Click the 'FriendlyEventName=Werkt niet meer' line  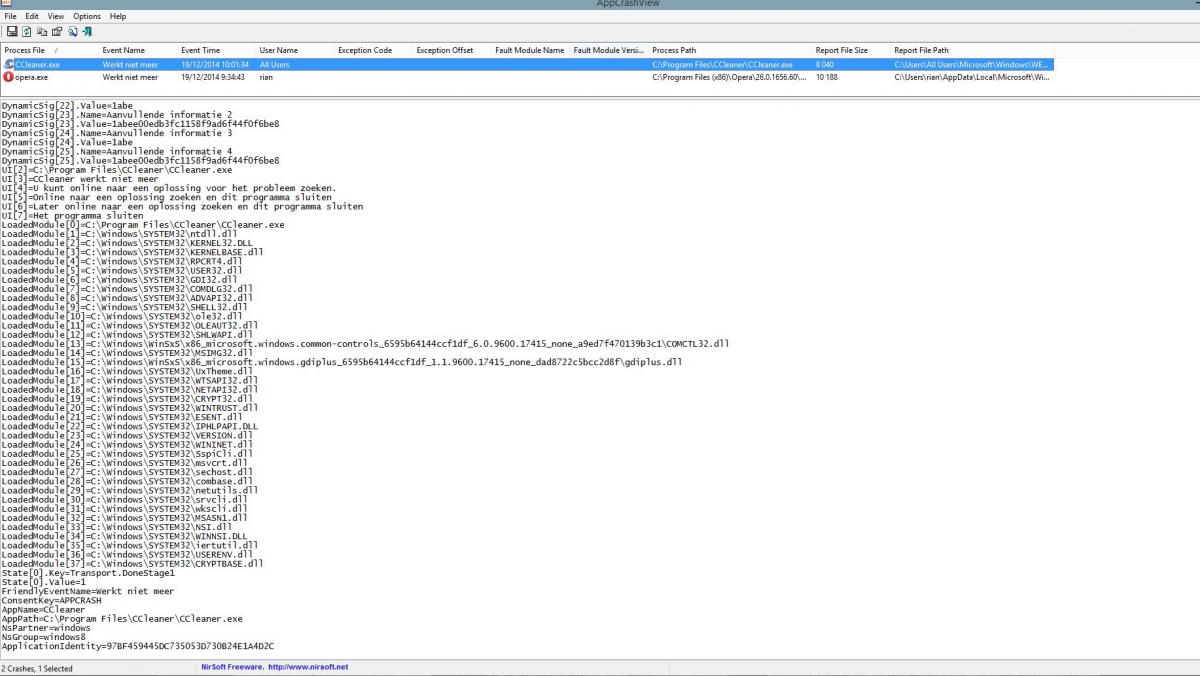point(88,591)
